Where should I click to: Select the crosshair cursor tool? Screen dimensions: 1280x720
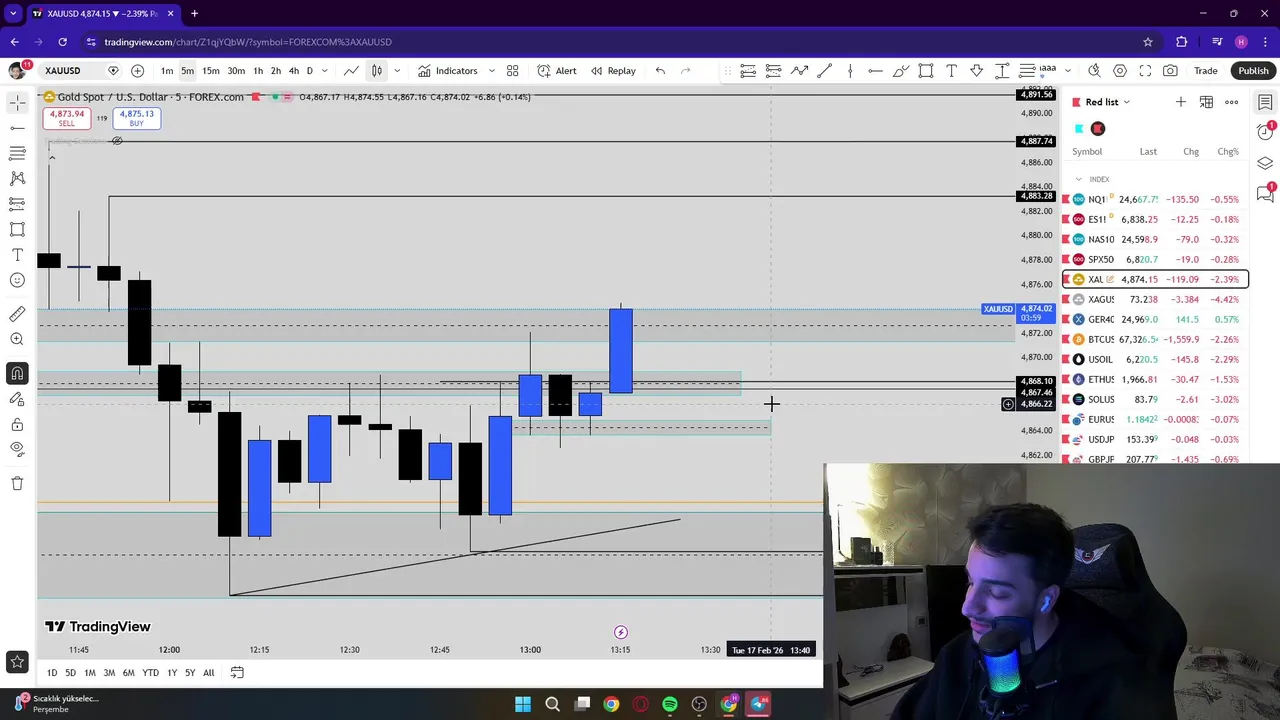click(17, 103)
